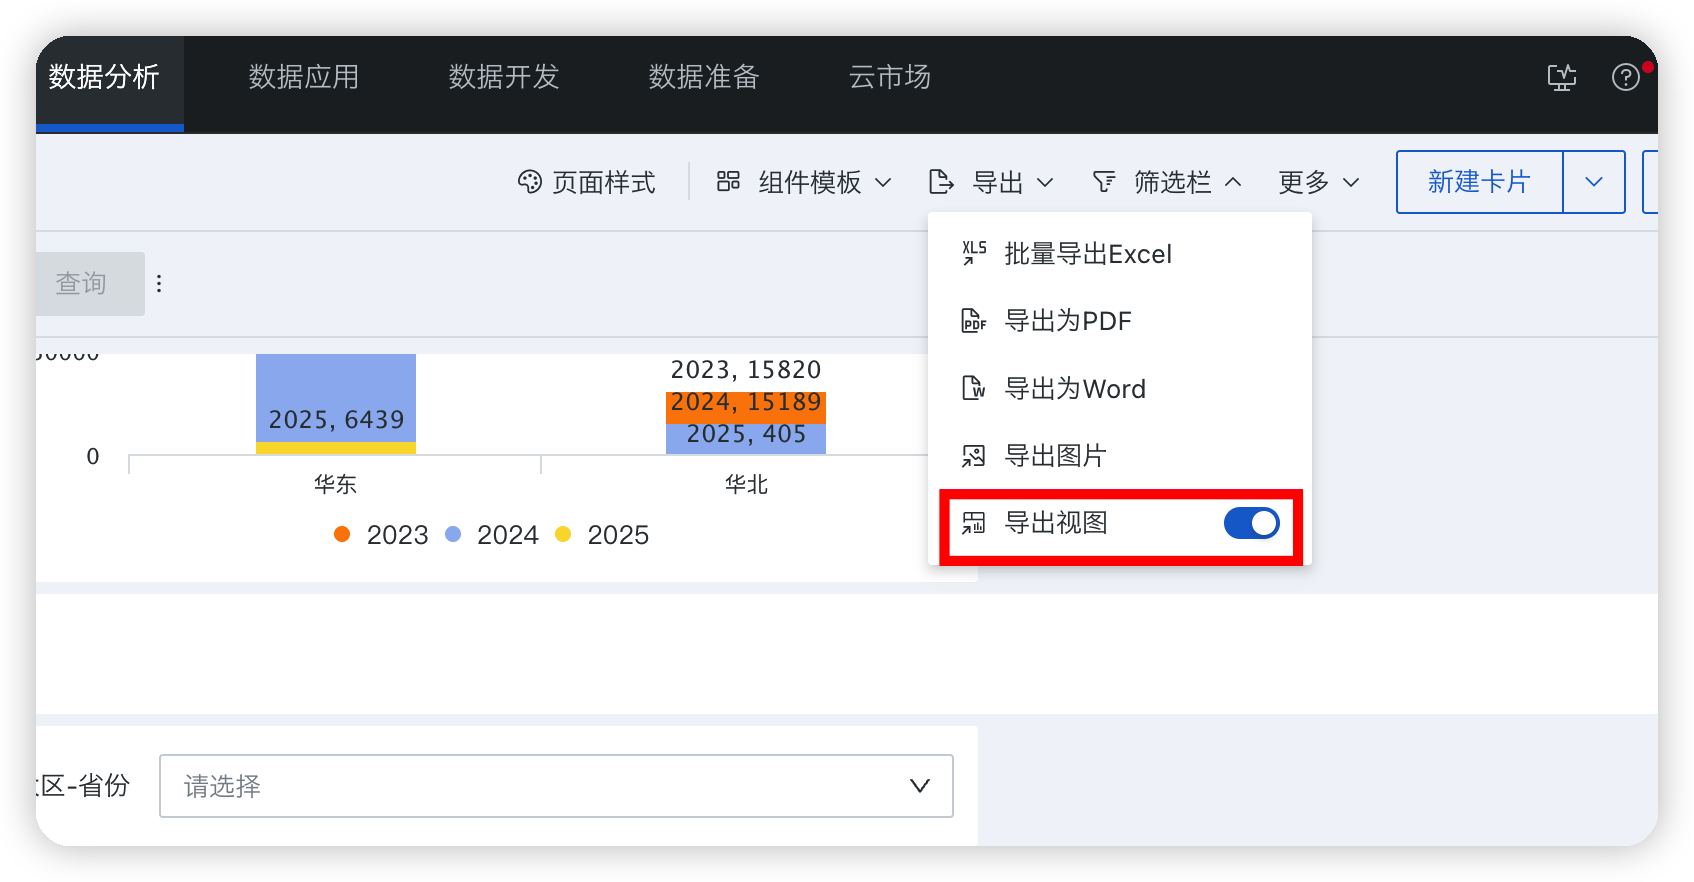Toggle the 2025 legend label
This screenshot has width=1694, height=882.
coord(618,535)
